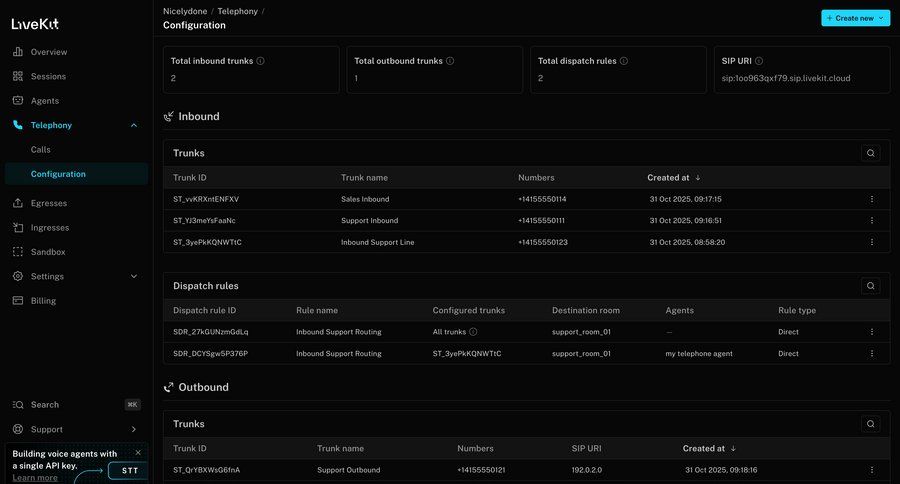
Task: Open Agents via its bot icon
Action: pos(18,100)
